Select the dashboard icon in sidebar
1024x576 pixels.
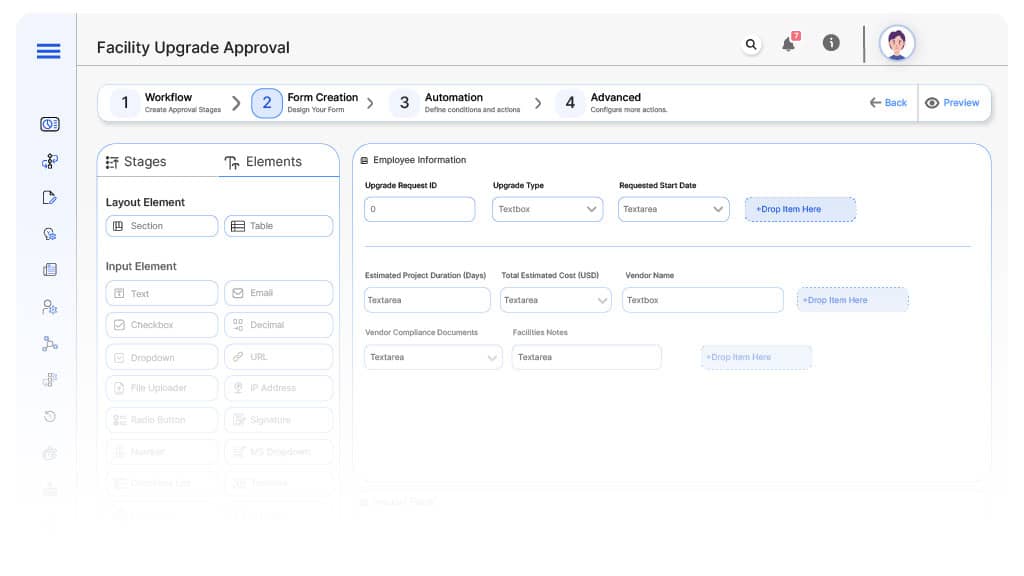(x=49, y=124)
